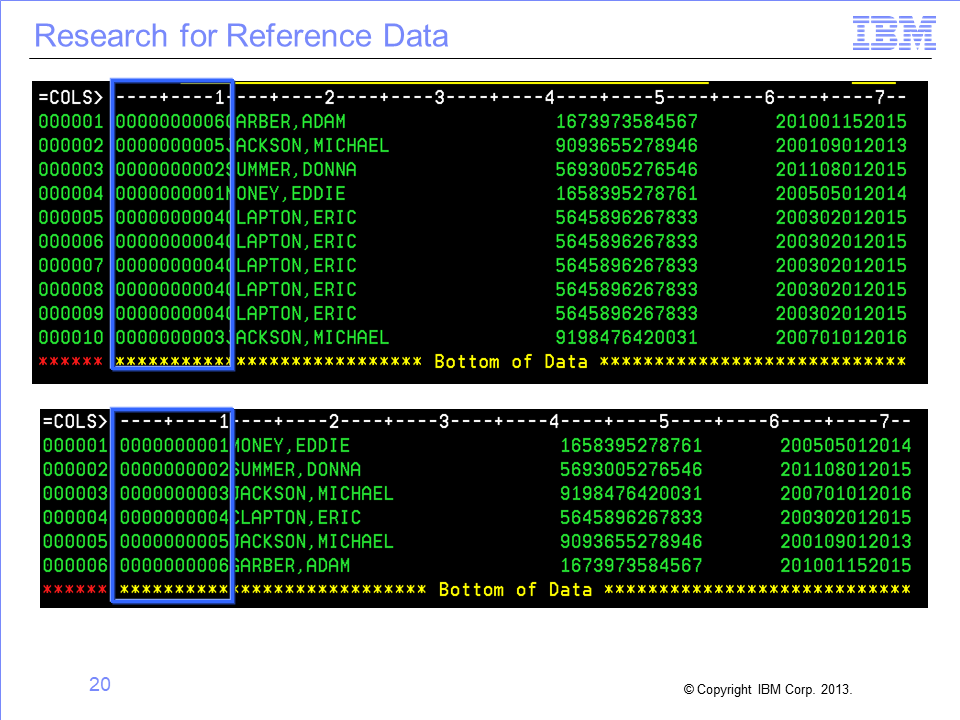960x720 pixels.
Task: Click the IBM logo
Action: 894,34
